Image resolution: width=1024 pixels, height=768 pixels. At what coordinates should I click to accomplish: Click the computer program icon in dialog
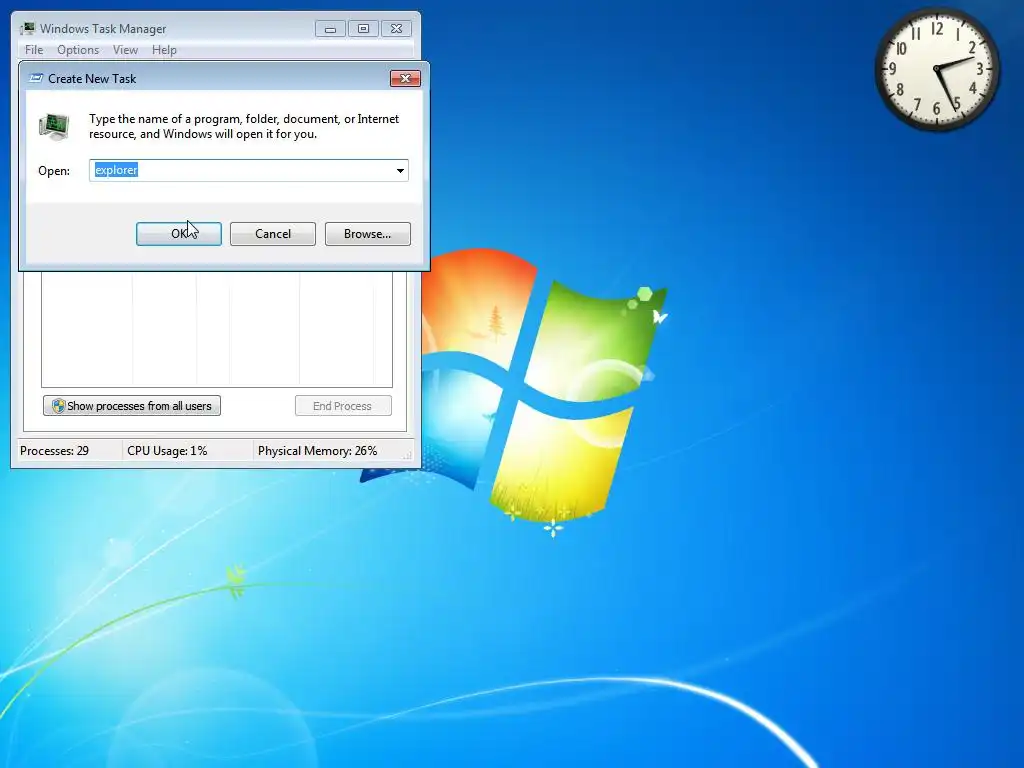tap(54, 127)
